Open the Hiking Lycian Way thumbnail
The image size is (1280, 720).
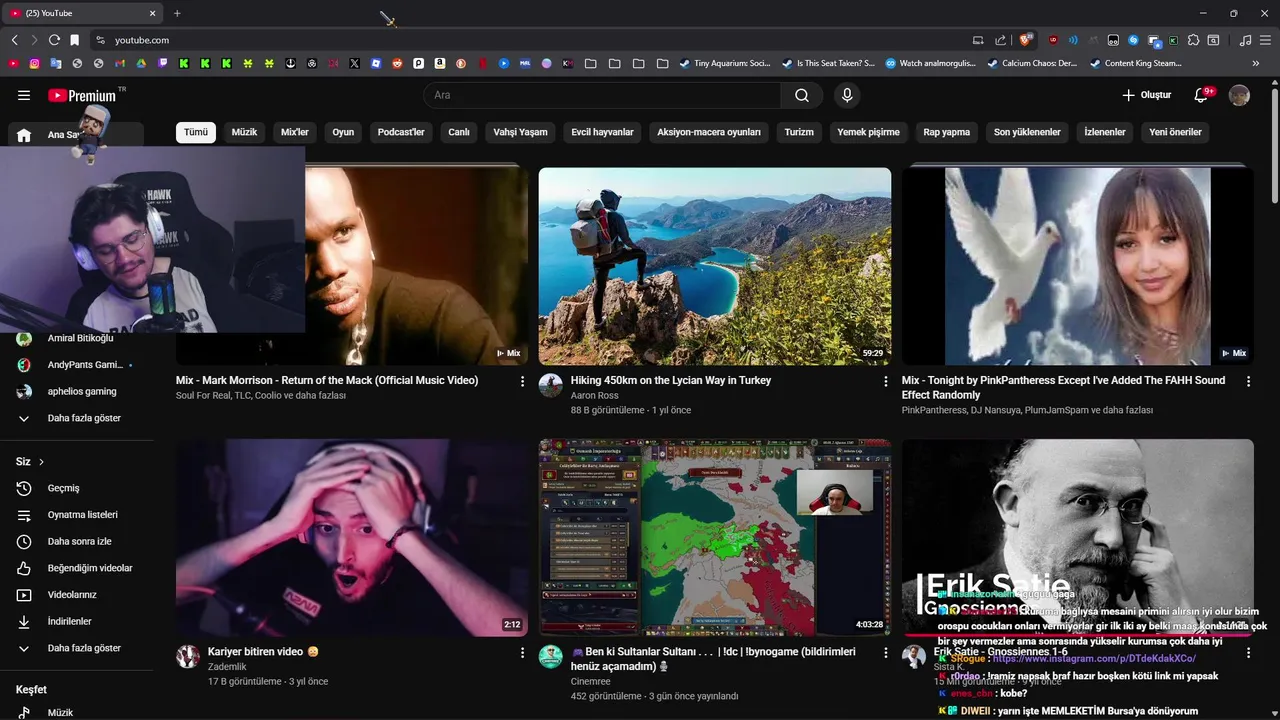tap(715, 266)
